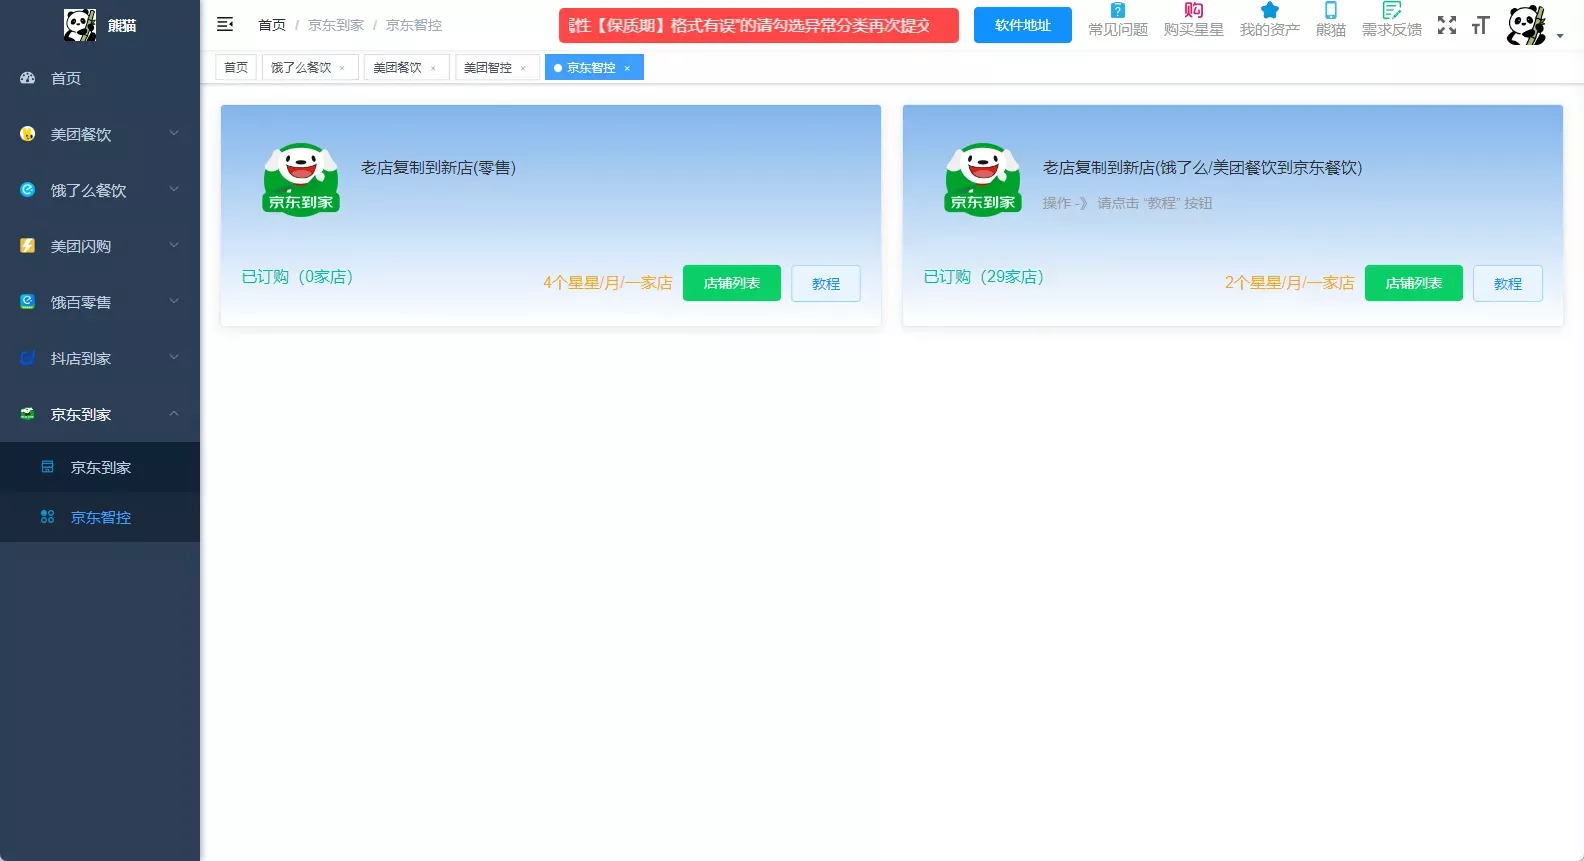Click 京东到家 logo on the 京东餐饮 card
Image resolution: width=1584 pixels, height=861 pixels.
[983, 179]
